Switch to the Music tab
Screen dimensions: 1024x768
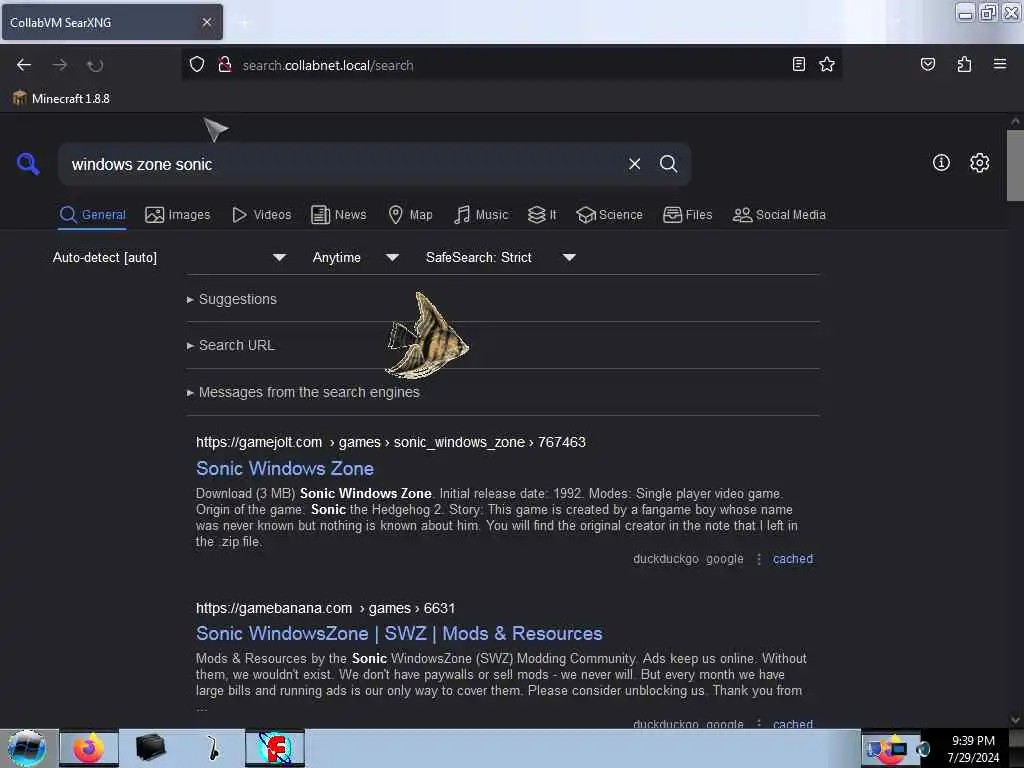(x=481, y=215)
